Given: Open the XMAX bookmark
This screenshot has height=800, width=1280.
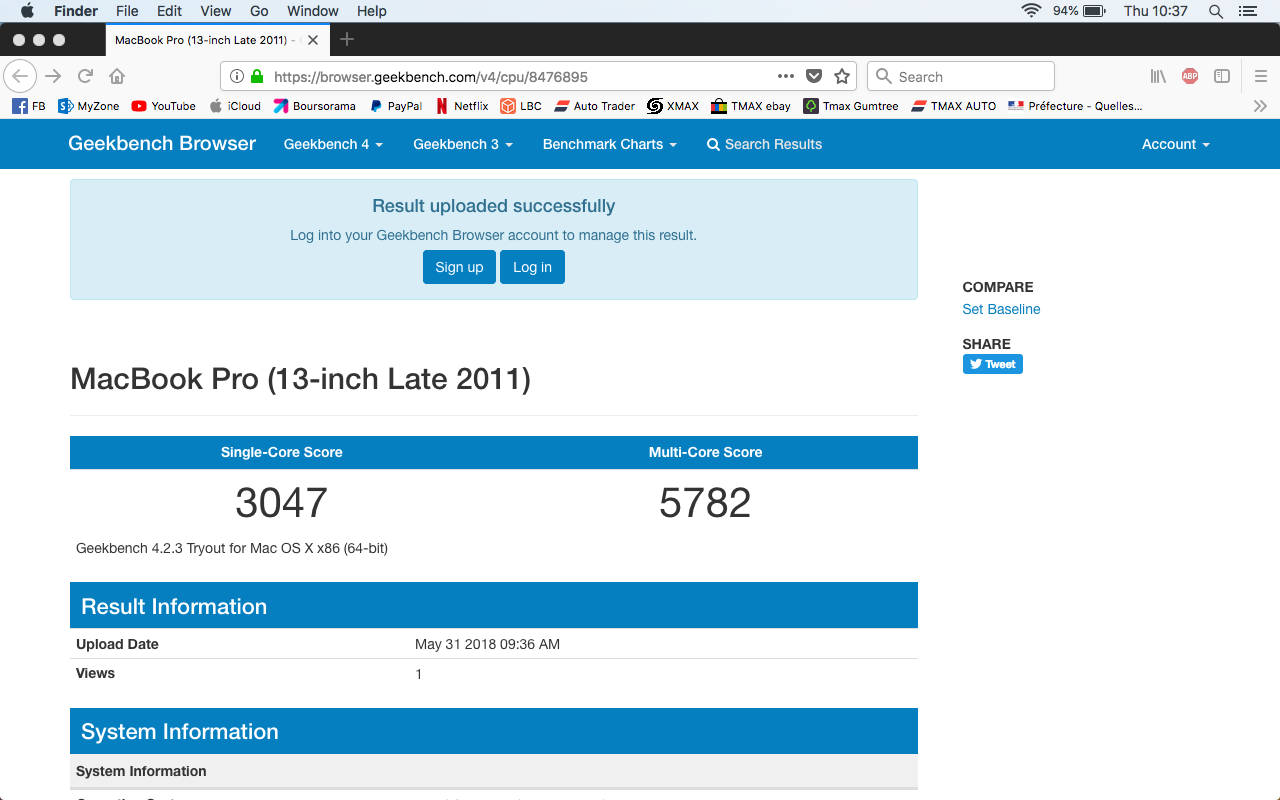Looking at the screenshot, I should tap(673, 106).
